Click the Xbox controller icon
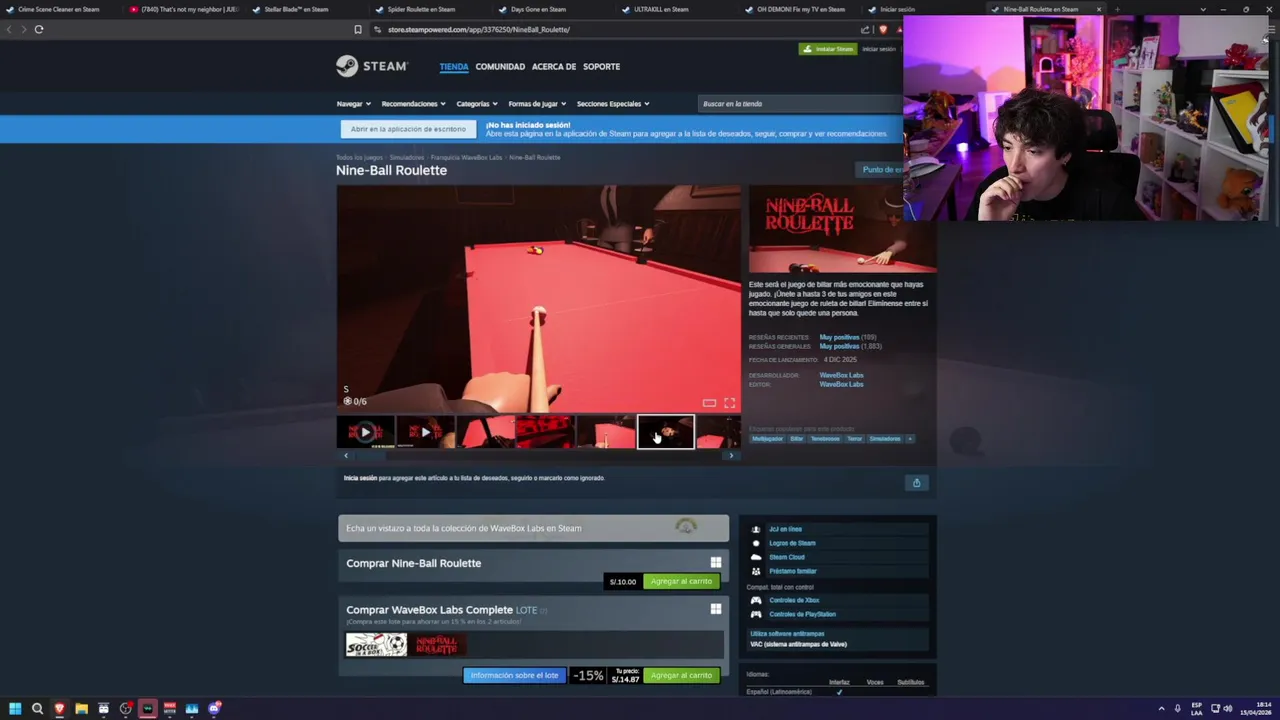Image resolution: width=1280 pixels, height=720 pixels. [756, 600]
